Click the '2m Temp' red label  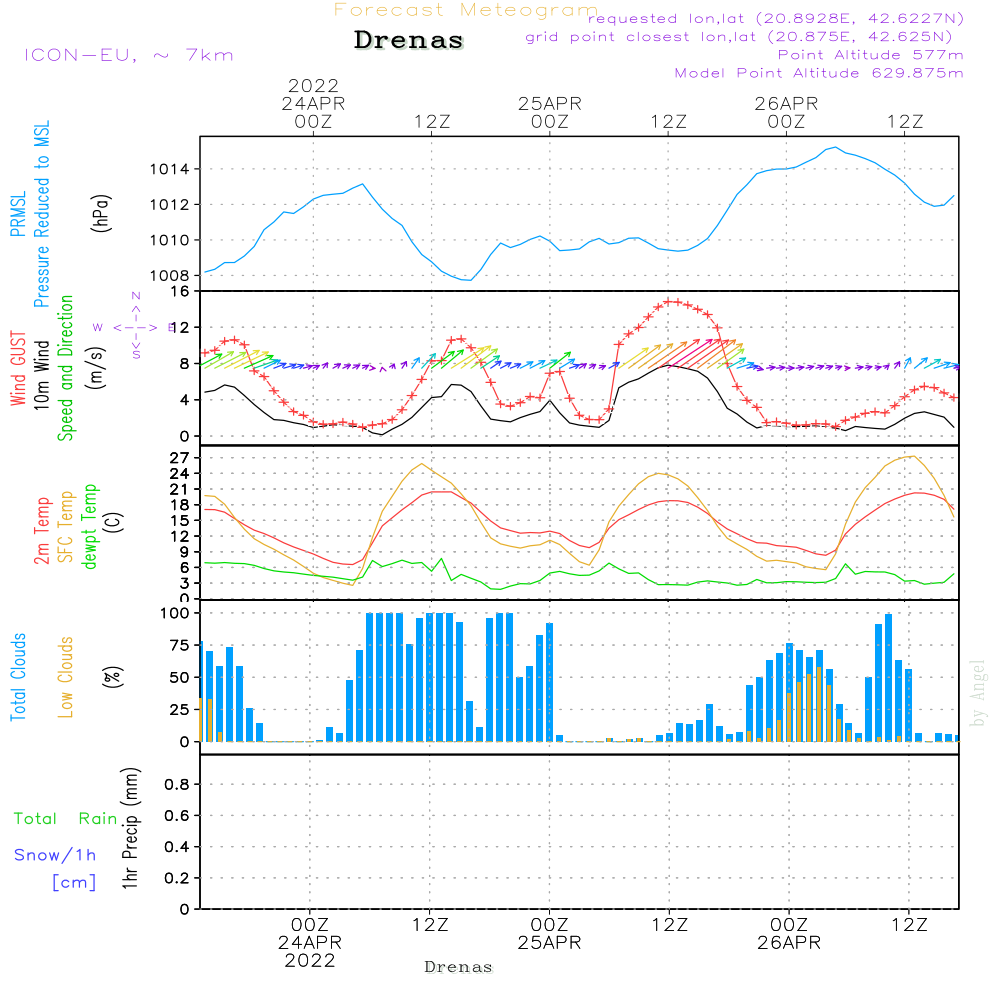(x=41, y=531)
